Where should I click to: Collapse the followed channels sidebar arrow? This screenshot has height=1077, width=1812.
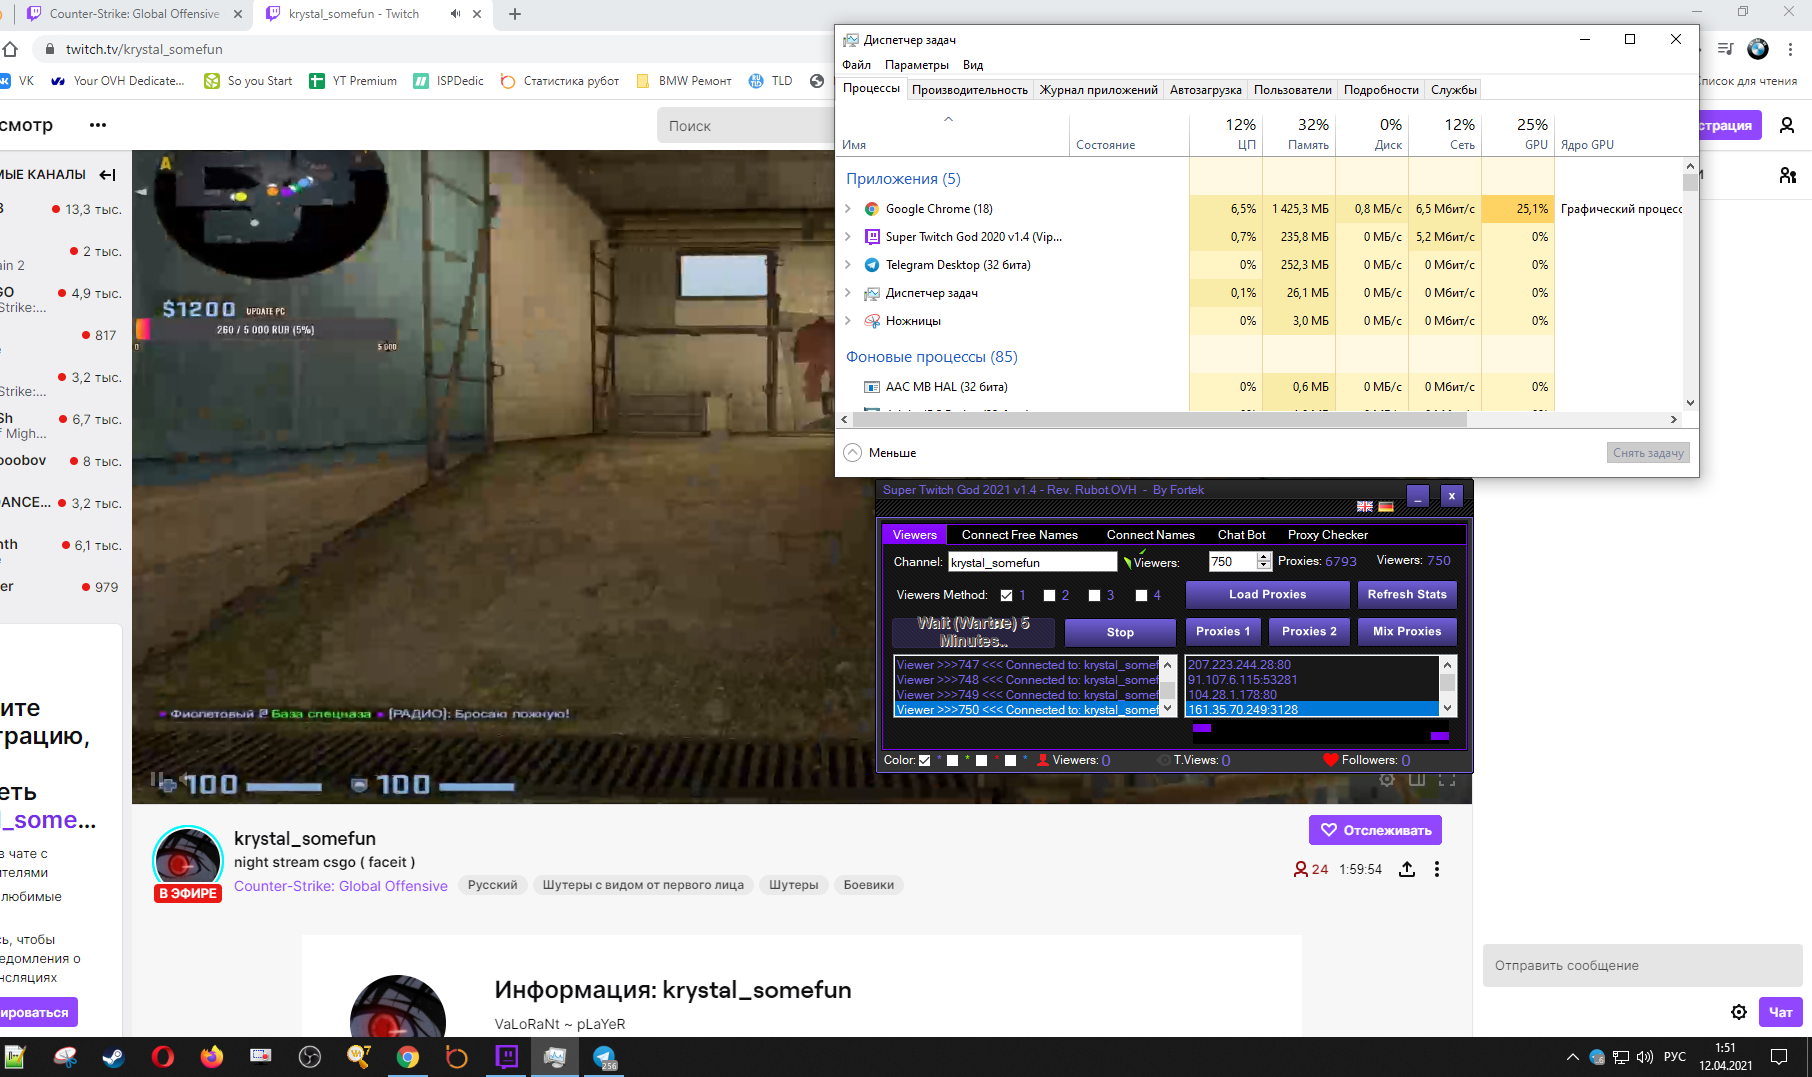[x=108, y=174]
